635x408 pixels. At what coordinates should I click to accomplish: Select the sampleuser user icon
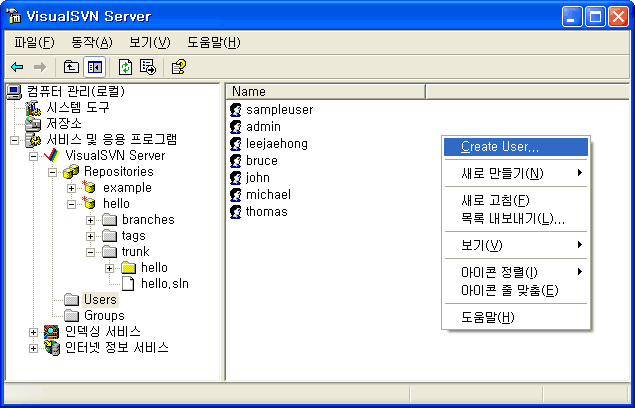coord(236,110)
